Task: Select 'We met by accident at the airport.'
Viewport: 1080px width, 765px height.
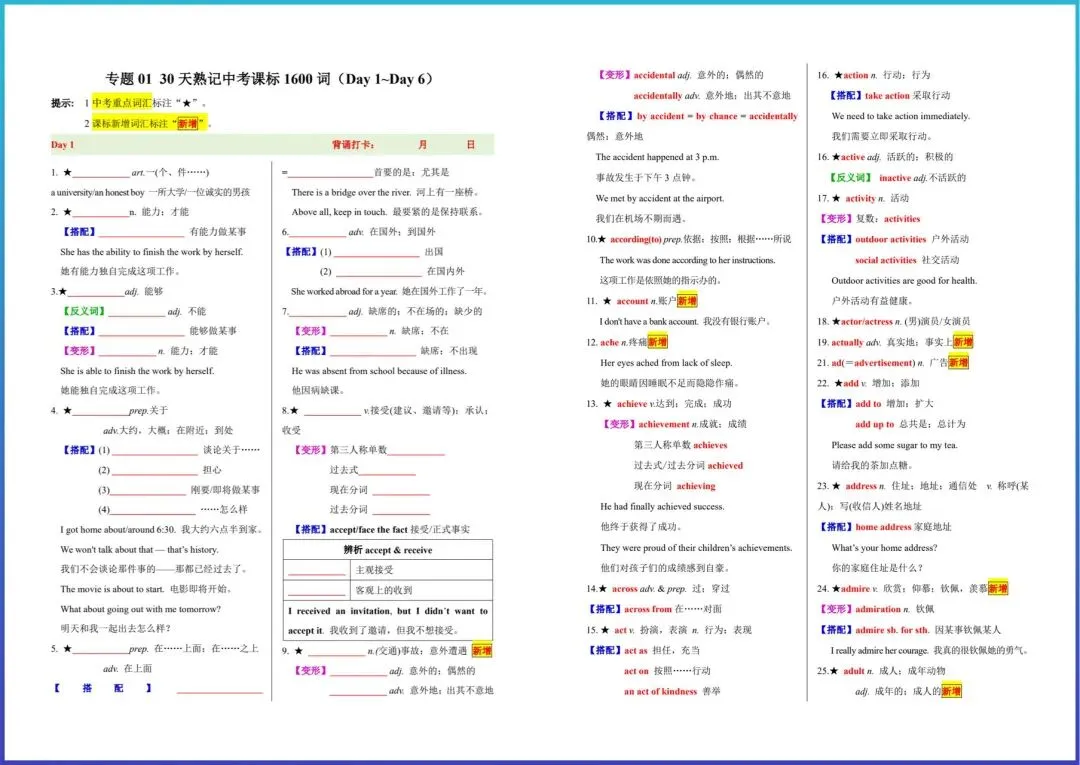Action: (x=660, y=198)
